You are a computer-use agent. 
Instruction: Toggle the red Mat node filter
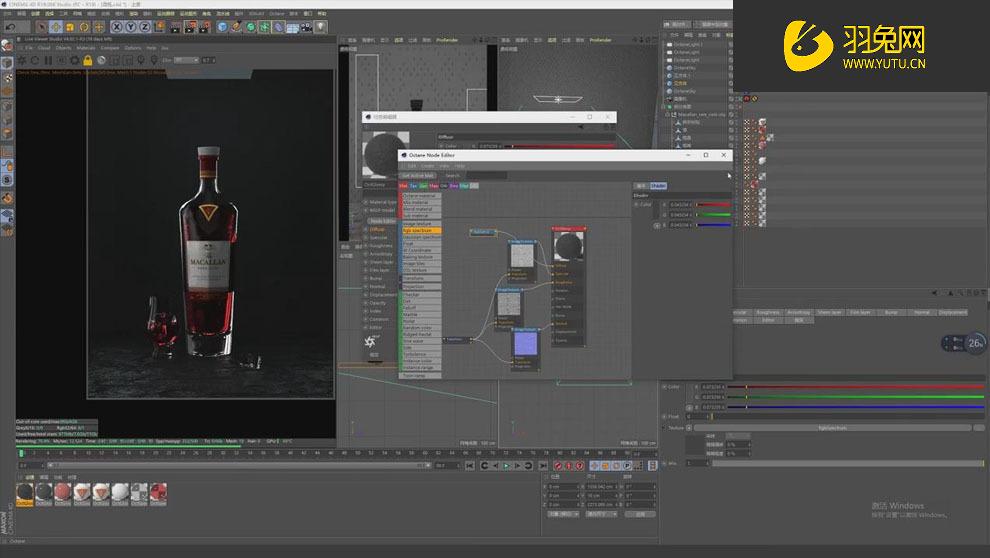tap(403, 186)
